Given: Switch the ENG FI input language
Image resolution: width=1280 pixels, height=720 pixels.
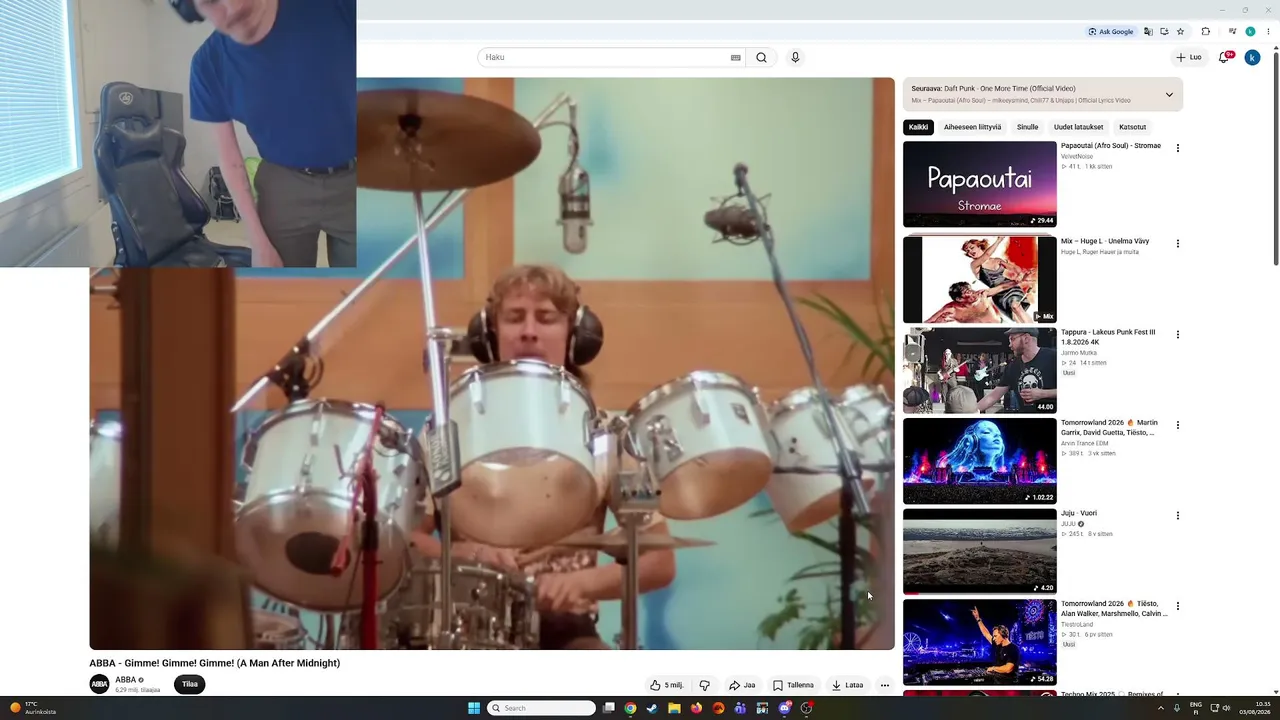Looking at the screenshot, I should [x=1196, y=708].
